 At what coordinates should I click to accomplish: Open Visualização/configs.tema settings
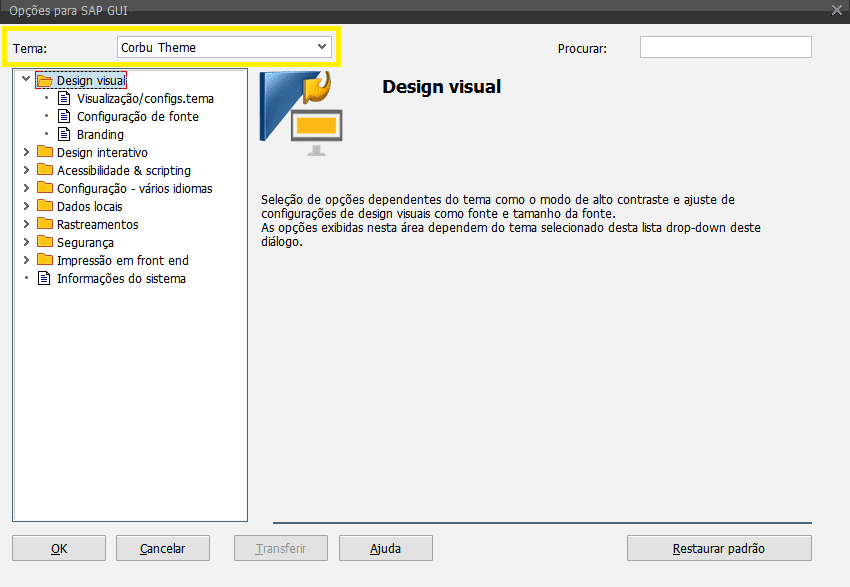click(145, 99)
